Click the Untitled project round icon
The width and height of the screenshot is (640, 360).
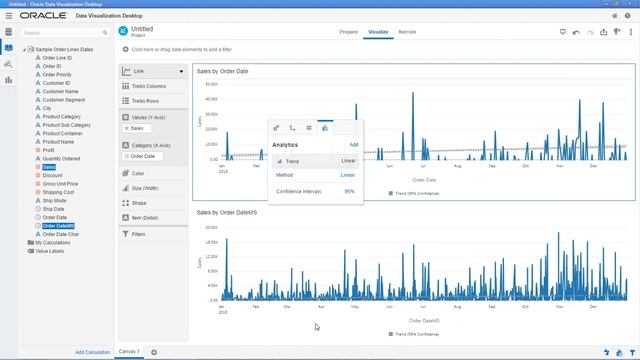(x=123, y=31)
